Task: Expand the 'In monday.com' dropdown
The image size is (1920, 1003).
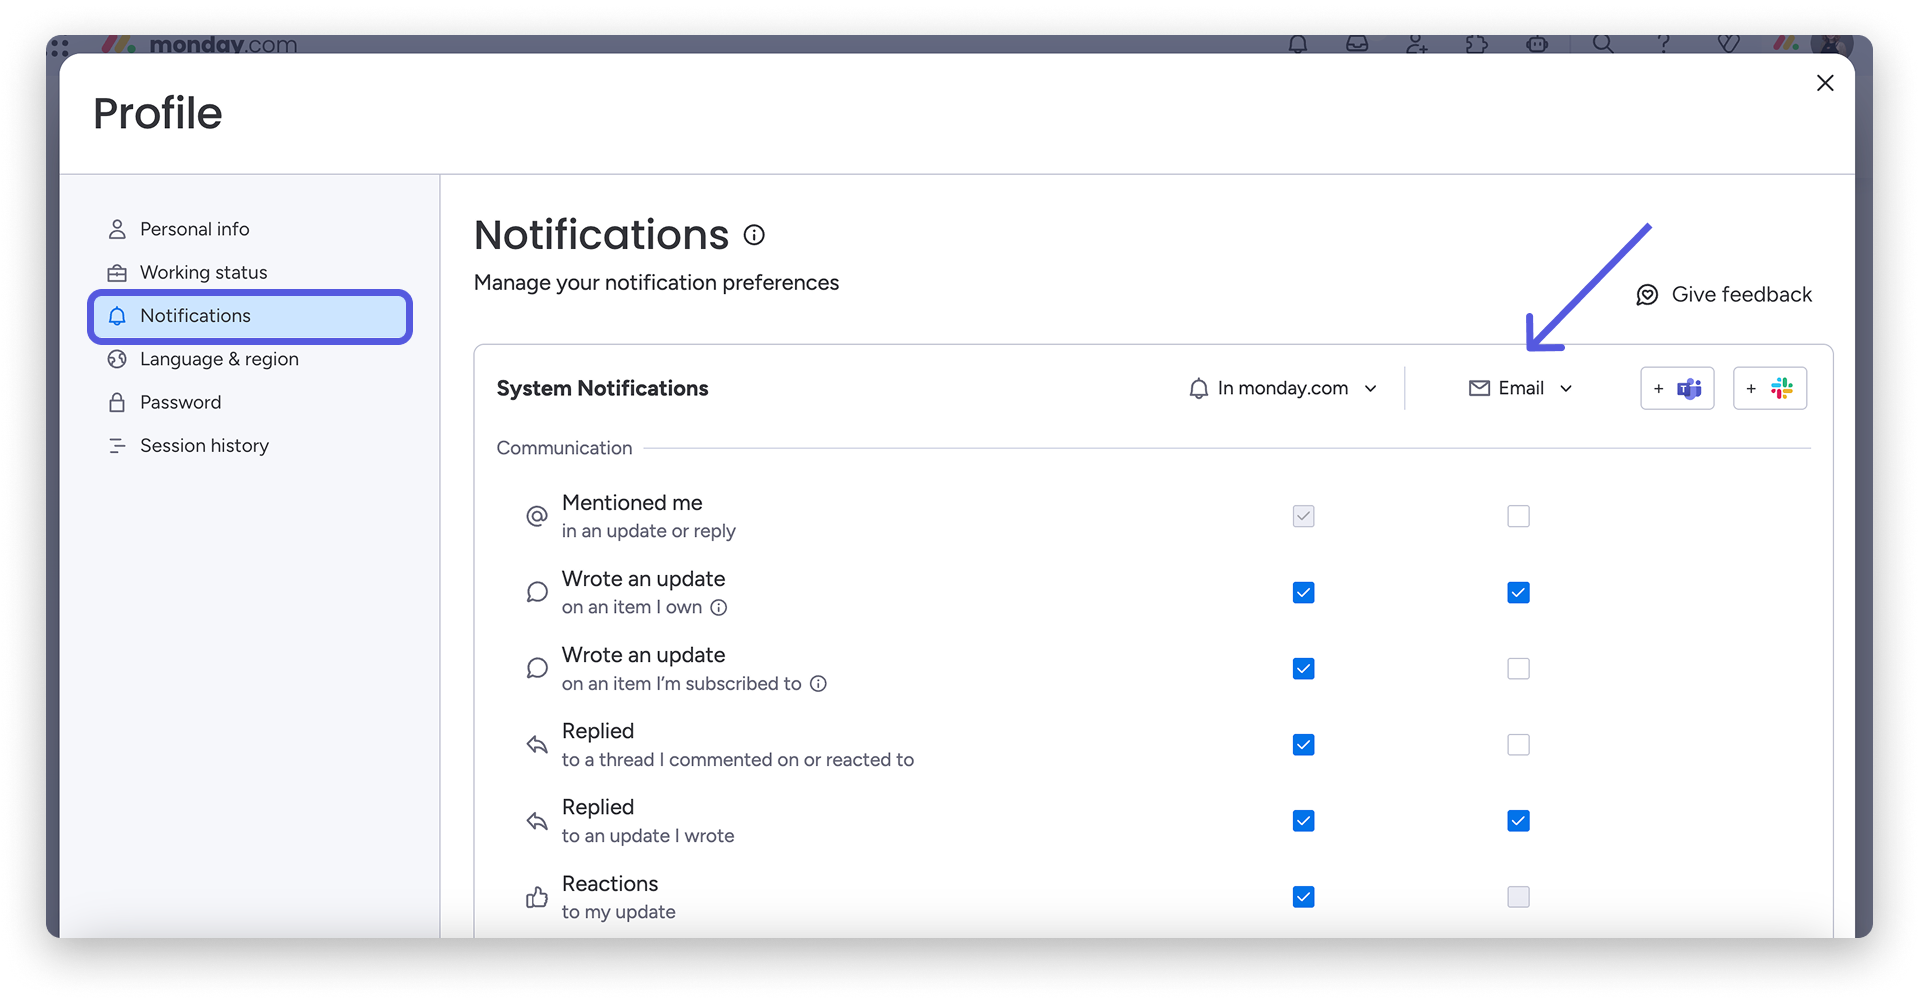Action: pos(1283,388)
